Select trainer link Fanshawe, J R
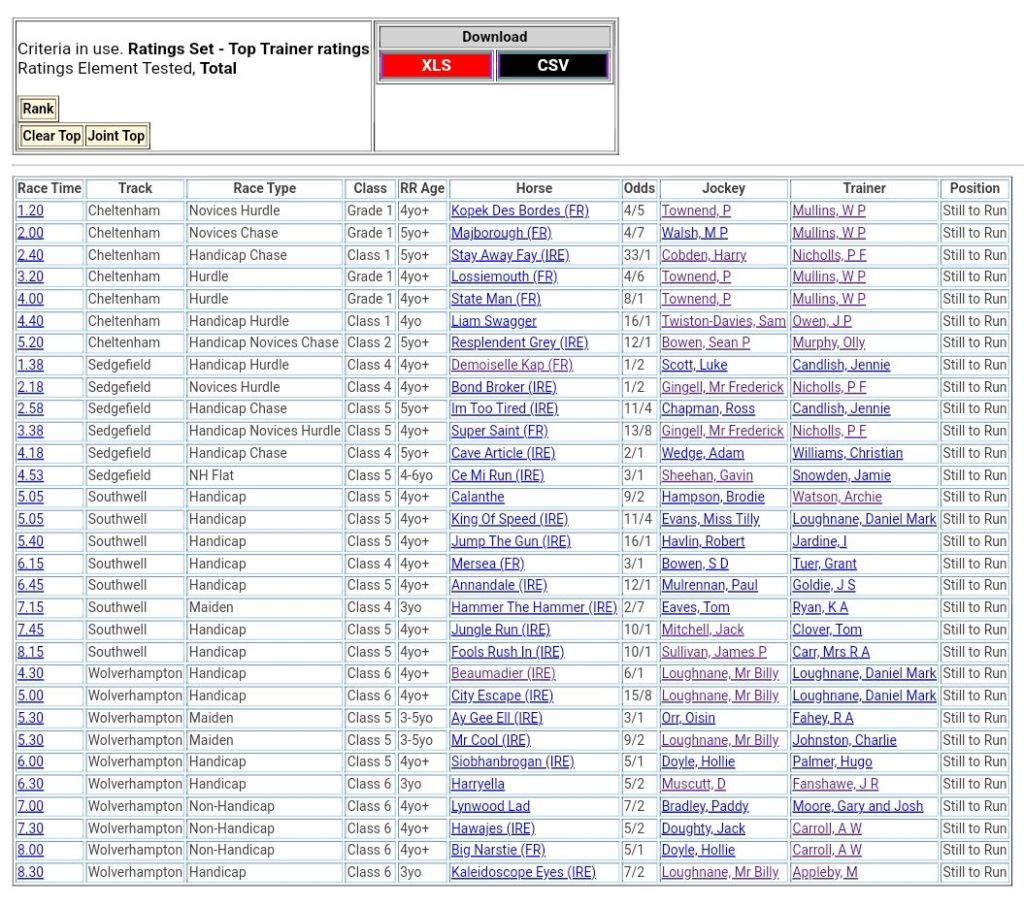The height and width of the screenshot is (906, 1024). [x=835, y=785]
